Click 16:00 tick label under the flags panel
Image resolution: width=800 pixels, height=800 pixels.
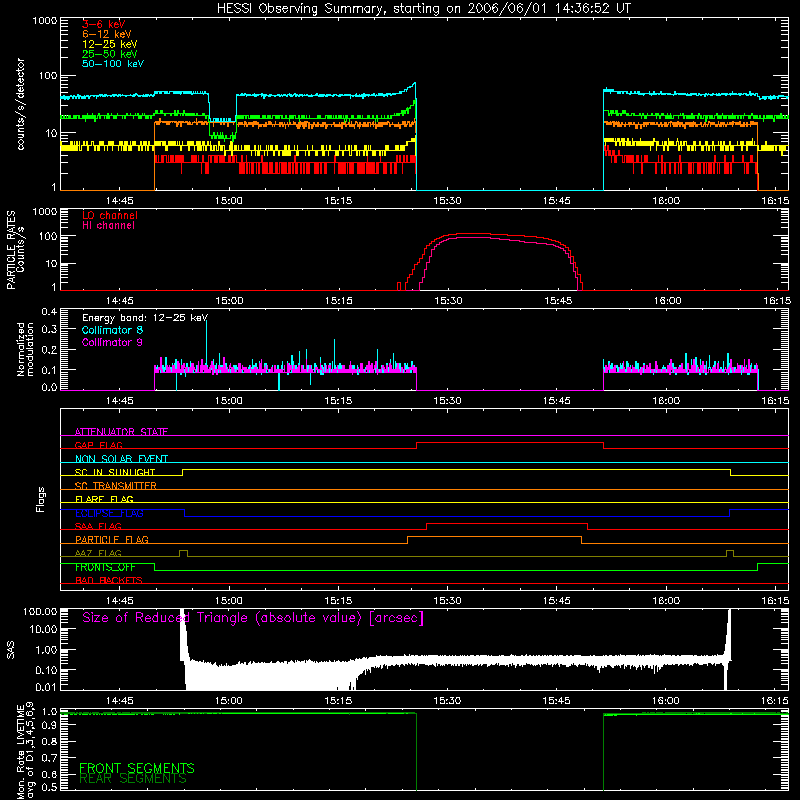pos(666,601)
